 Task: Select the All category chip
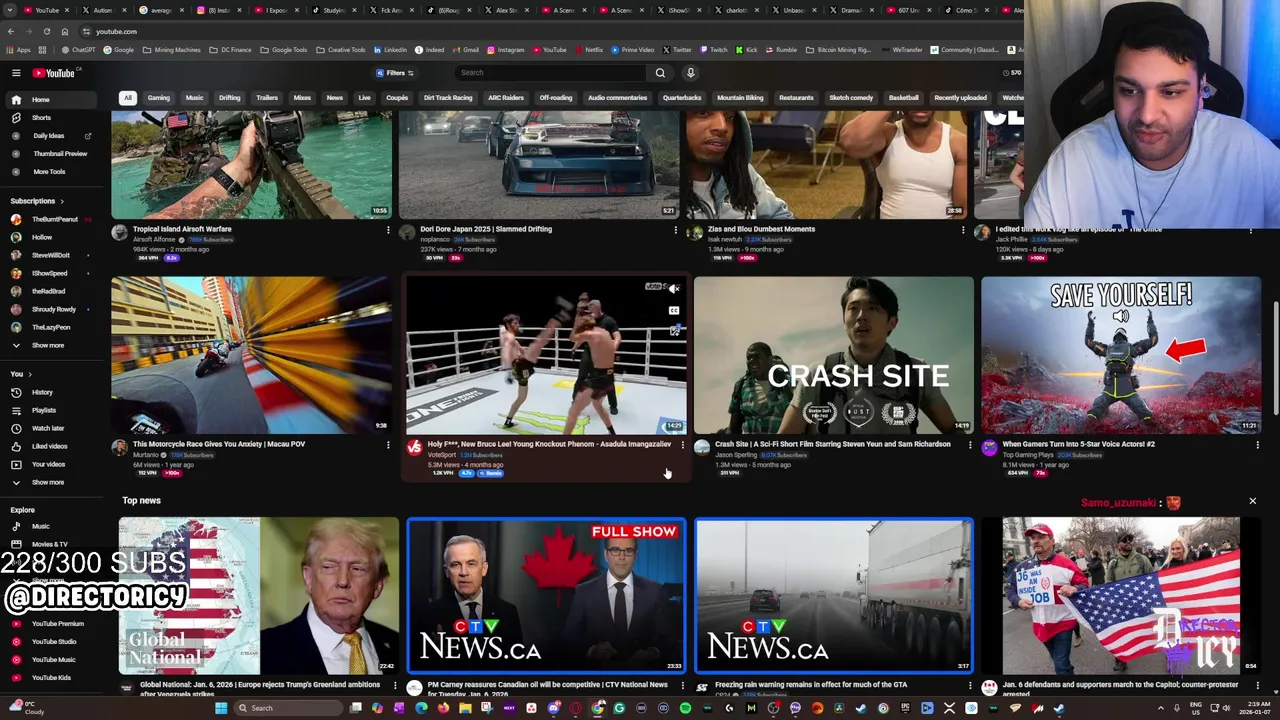pyautogui.click(x=127, y=98)
